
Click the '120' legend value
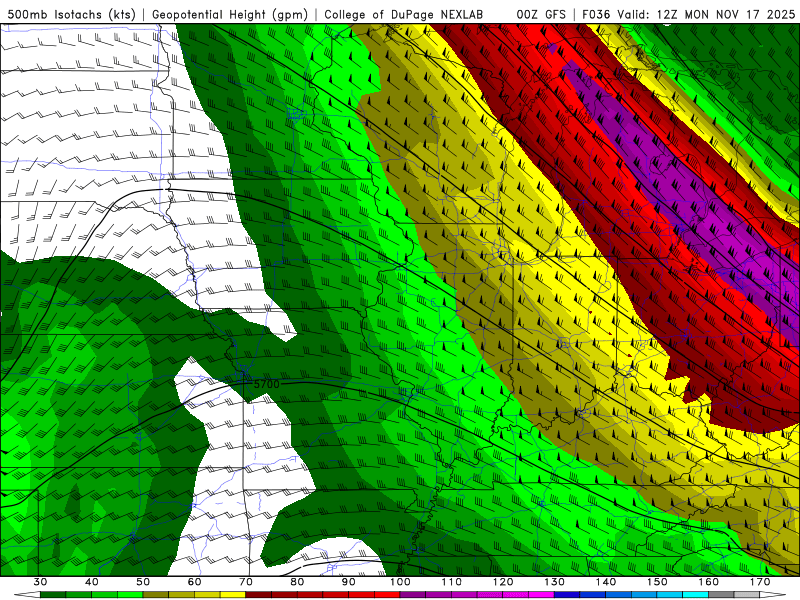click(503, 582)
